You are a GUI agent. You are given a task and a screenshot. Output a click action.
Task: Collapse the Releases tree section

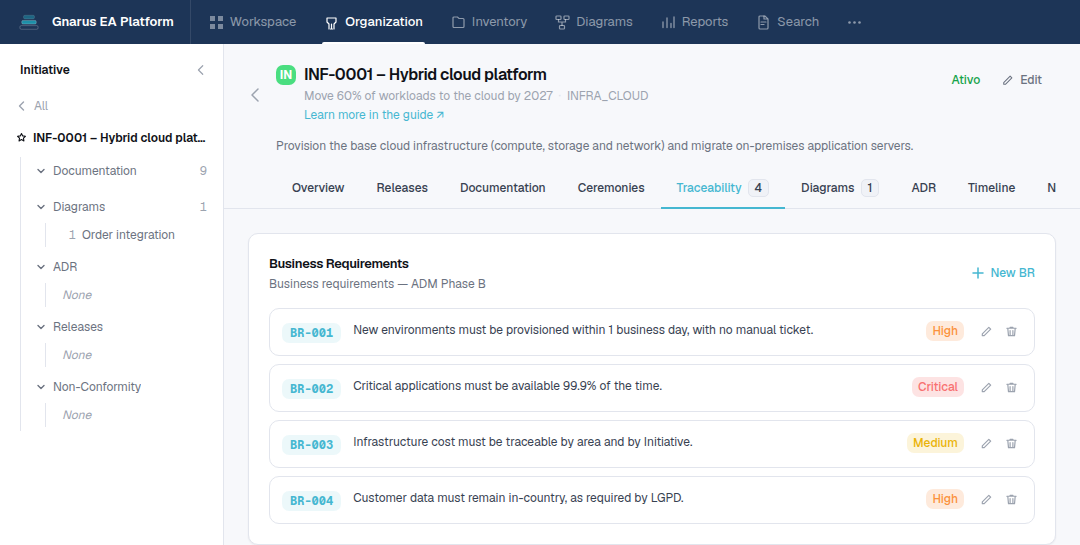(x=41, y=327)
